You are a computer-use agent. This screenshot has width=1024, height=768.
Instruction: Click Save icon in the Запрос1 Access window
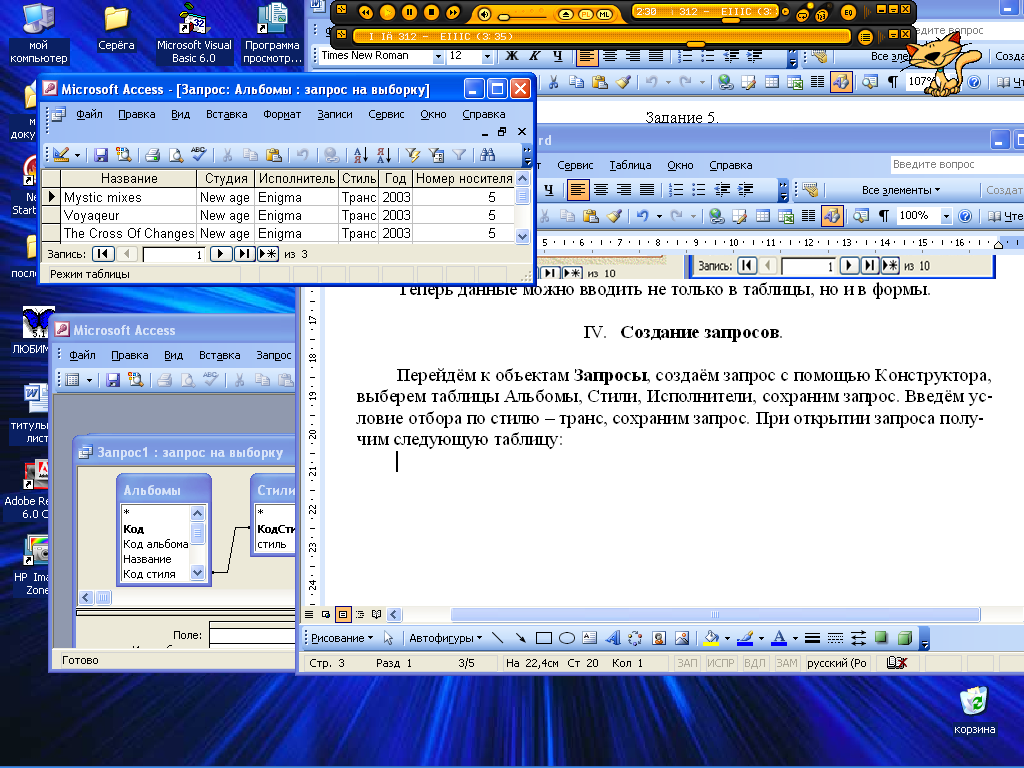[113, 379]
